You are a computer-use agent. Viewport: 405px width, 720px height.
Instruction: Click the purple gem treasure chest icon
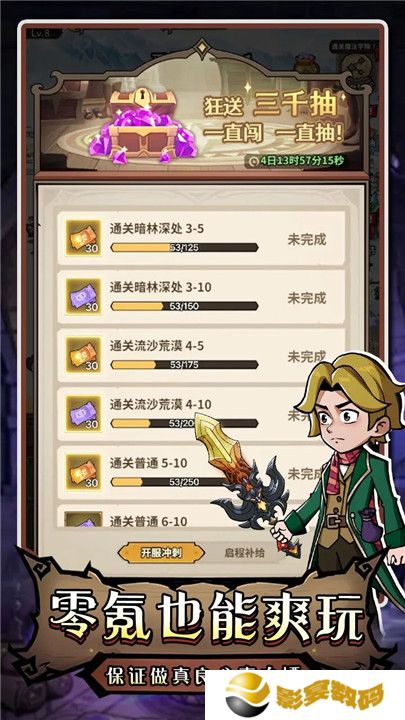pyautogui.click(x=143, y=126)
